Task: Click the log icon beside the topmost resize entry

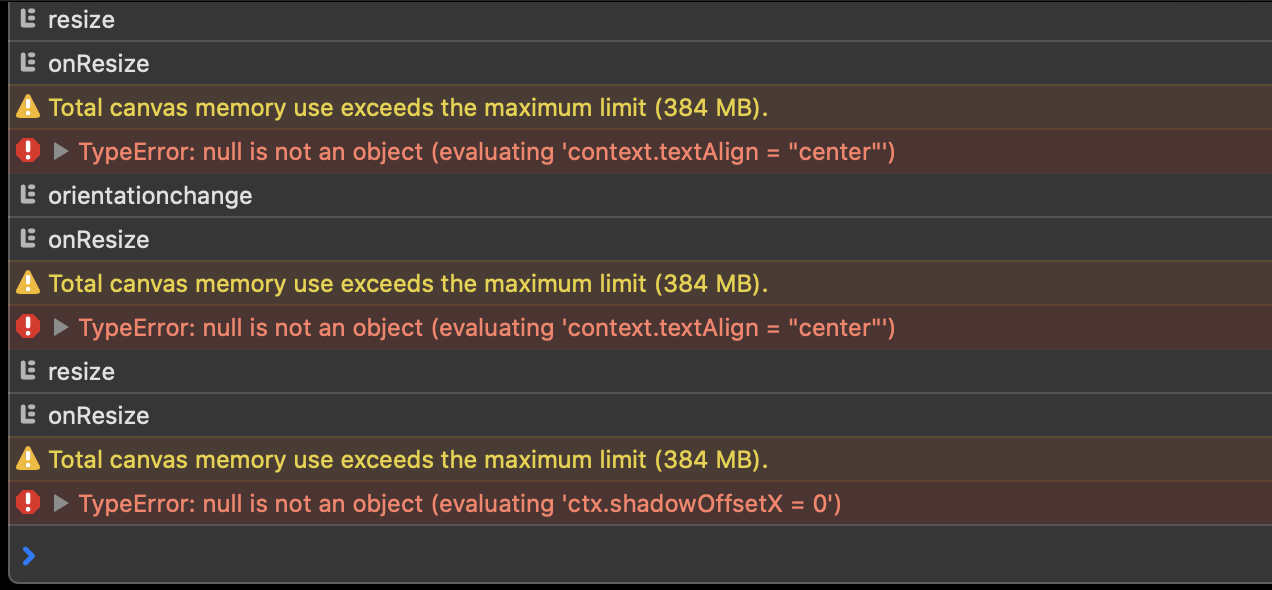Action: click(x=28, y=19)
